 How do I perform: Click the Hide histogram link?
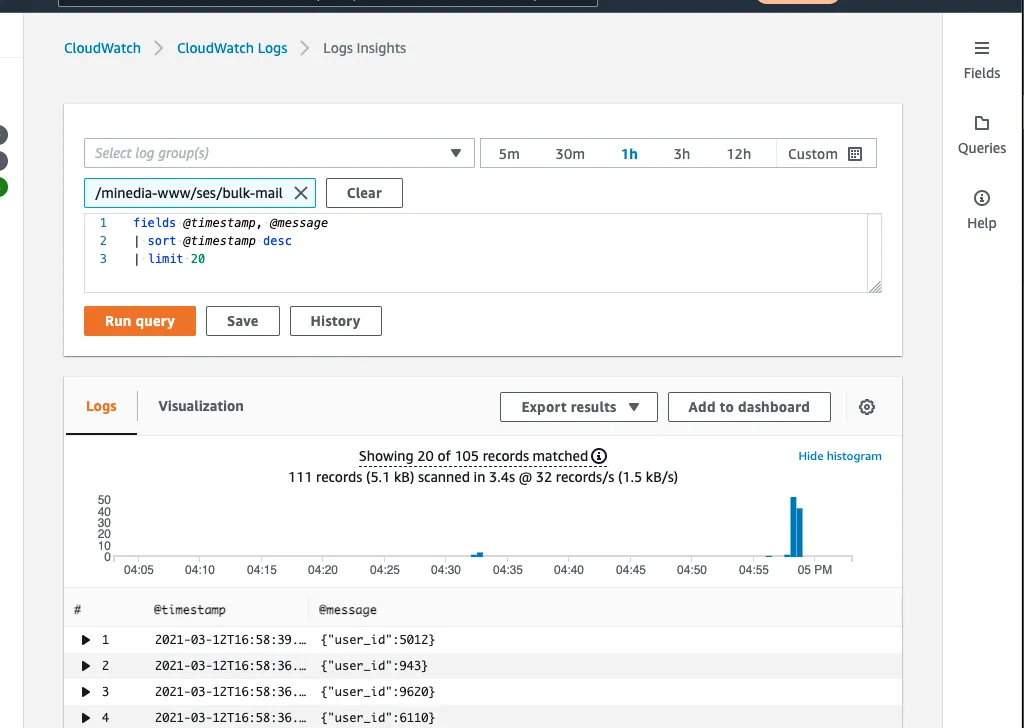pos(839,456)
